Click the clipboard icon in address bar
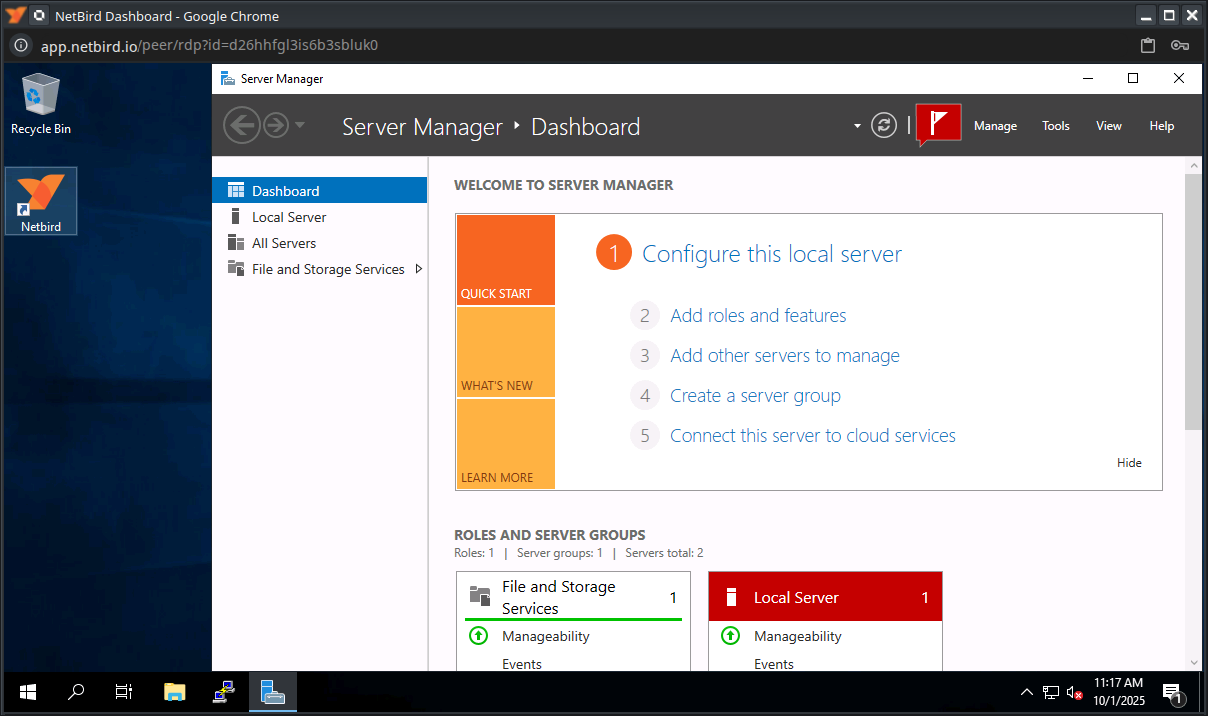This screenshot has width=1208, height=716. (x=1148, y=45)
